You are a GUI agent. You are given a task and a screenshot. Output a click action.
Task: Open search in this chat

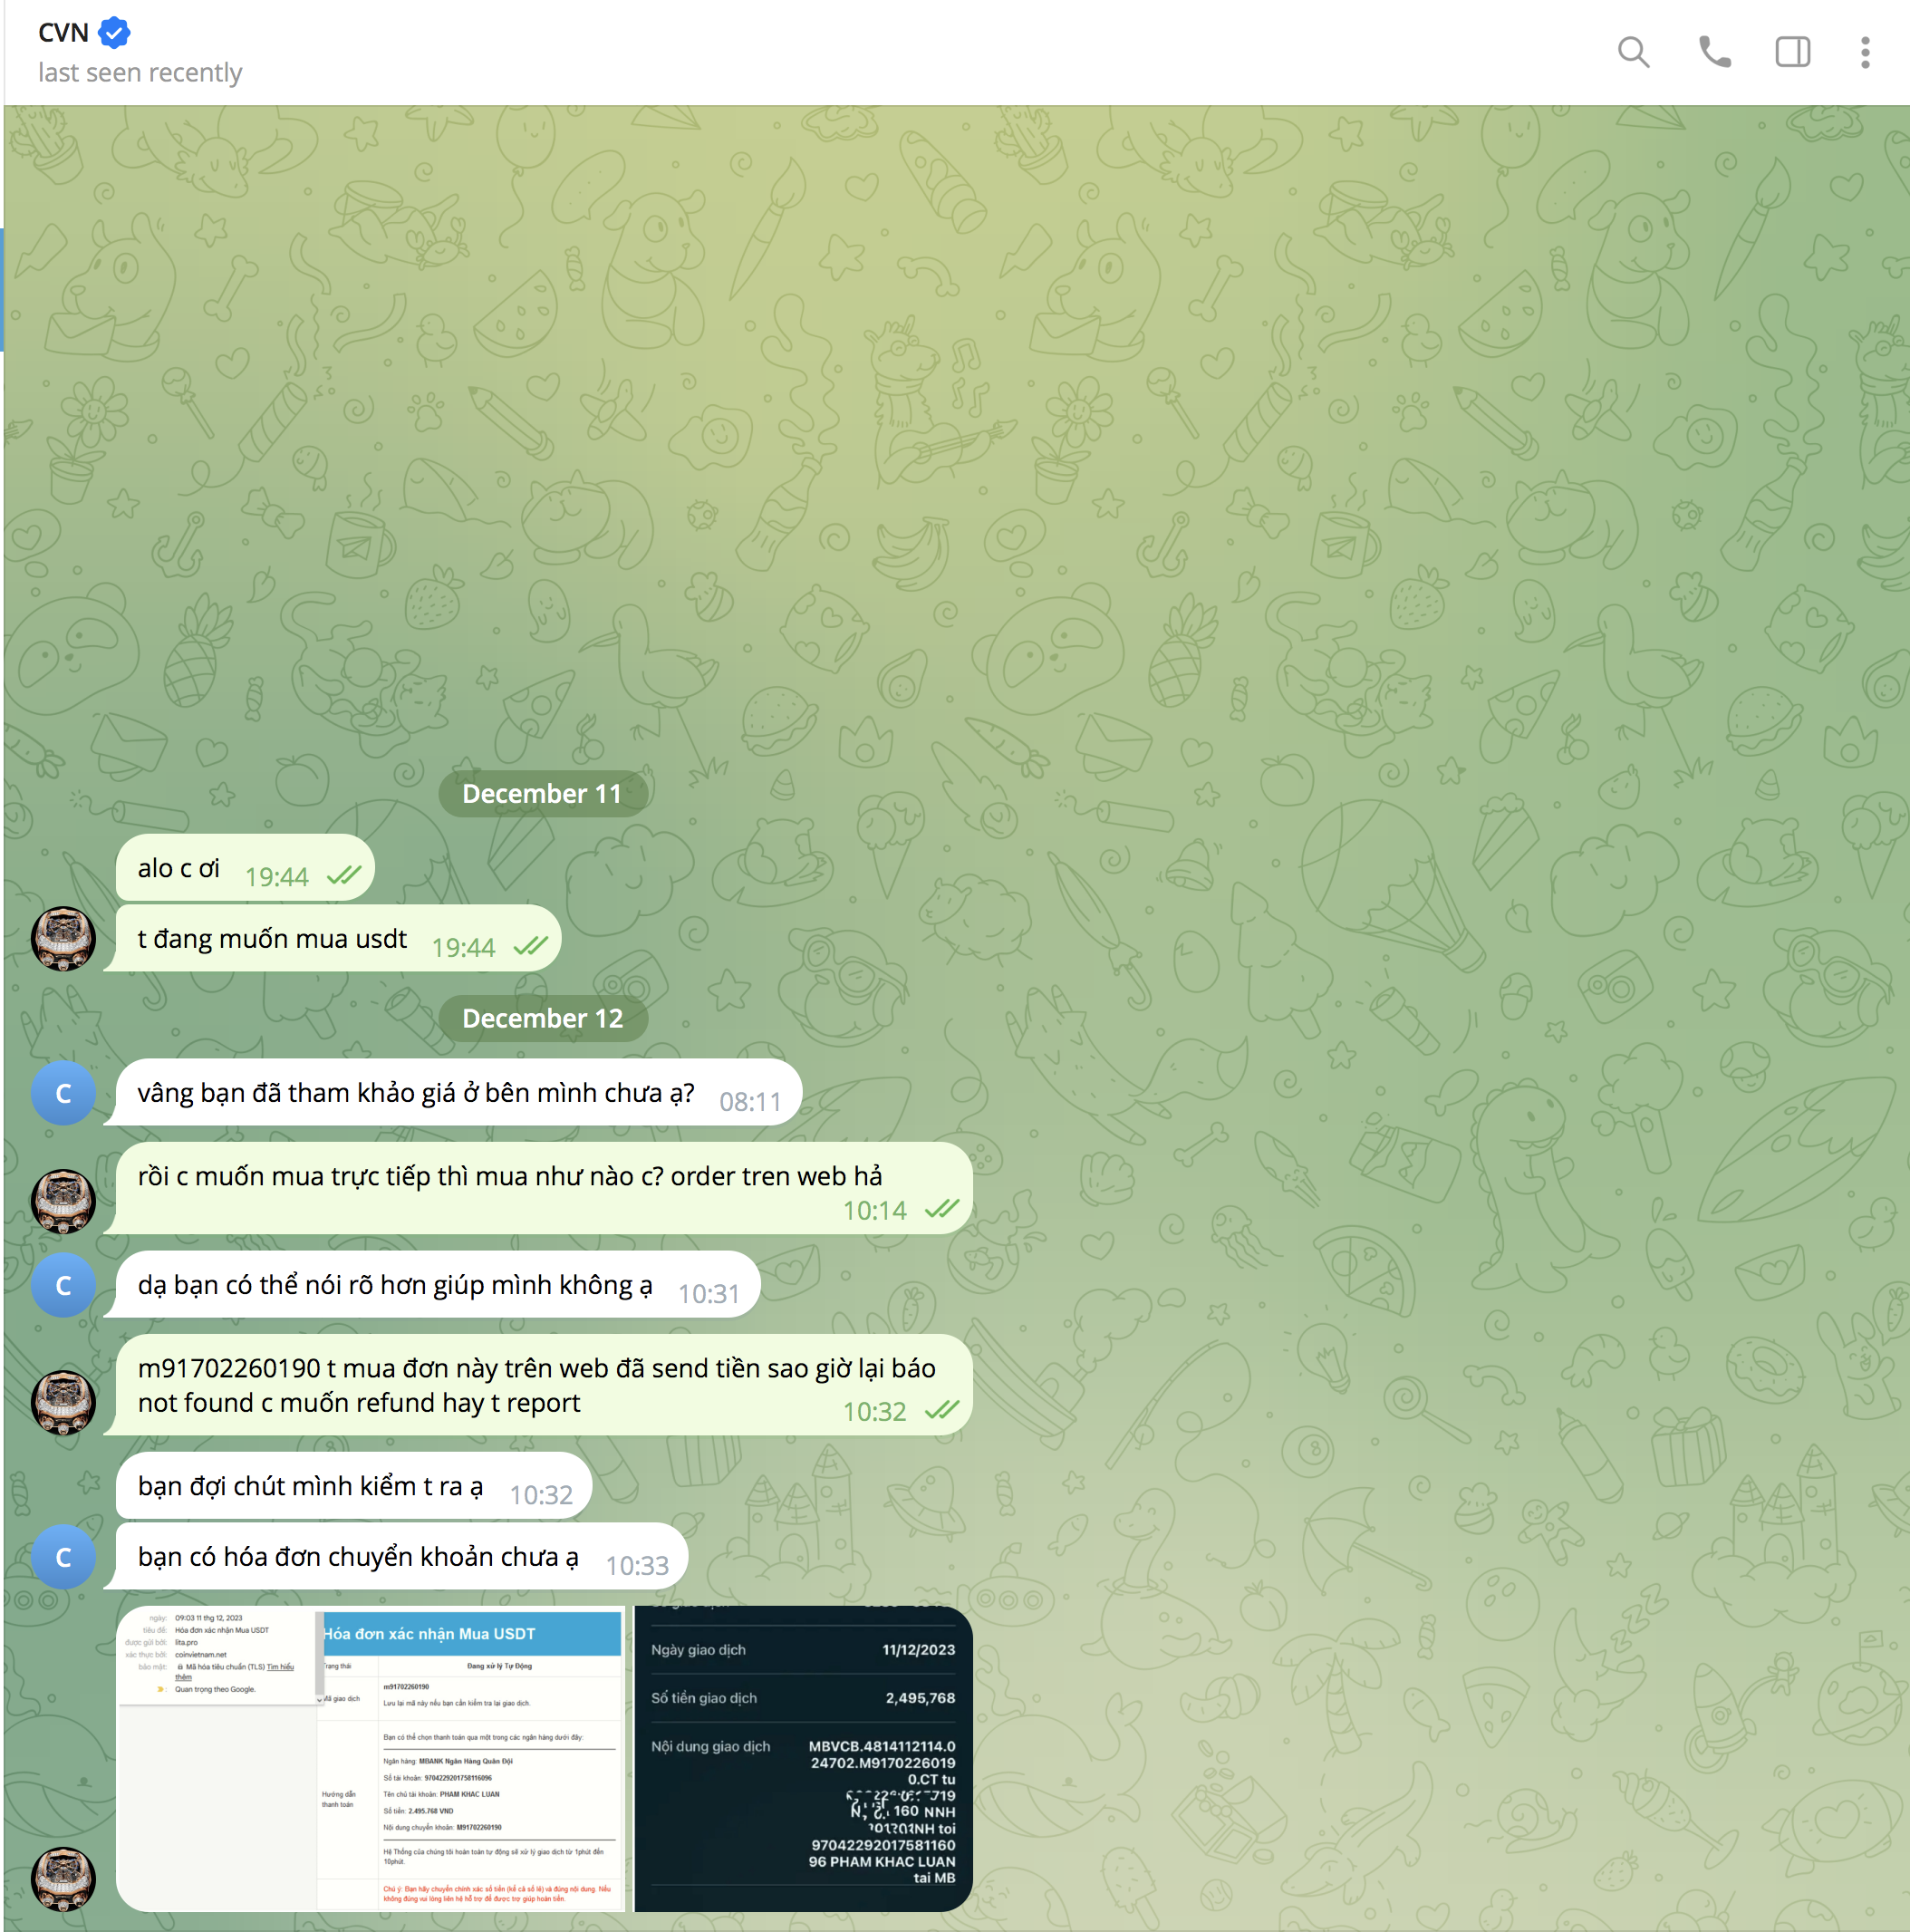[1633, 52]
